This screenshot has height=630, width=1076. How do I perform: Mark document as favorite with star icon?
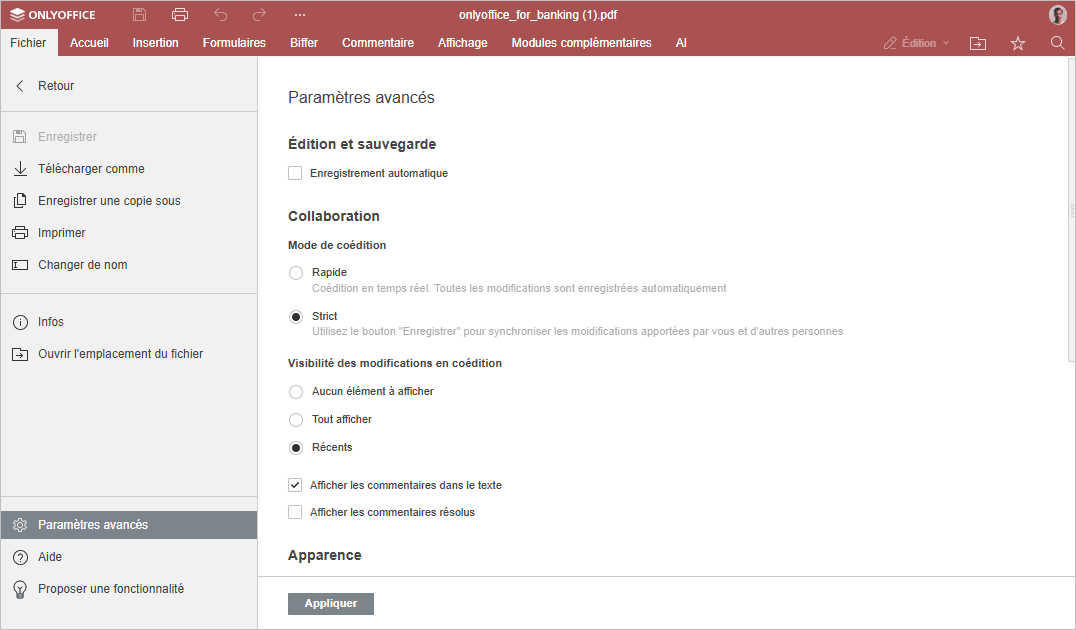tap(1018, 43)
